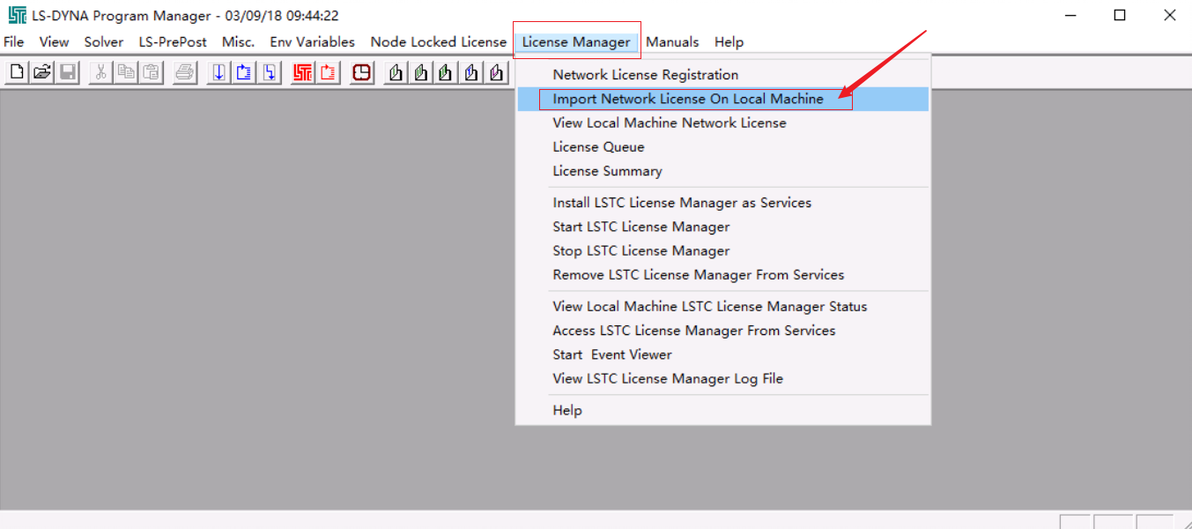The height and width of the screenshot is (529, 1192).
Task: Click Stop LSTC License Manager
Action: tap(641, 251)
